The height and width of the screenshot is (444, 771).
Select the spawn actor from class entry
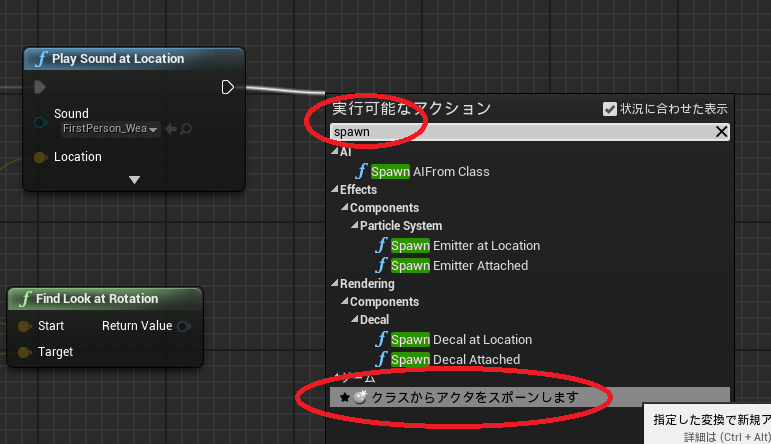(530, 397)
